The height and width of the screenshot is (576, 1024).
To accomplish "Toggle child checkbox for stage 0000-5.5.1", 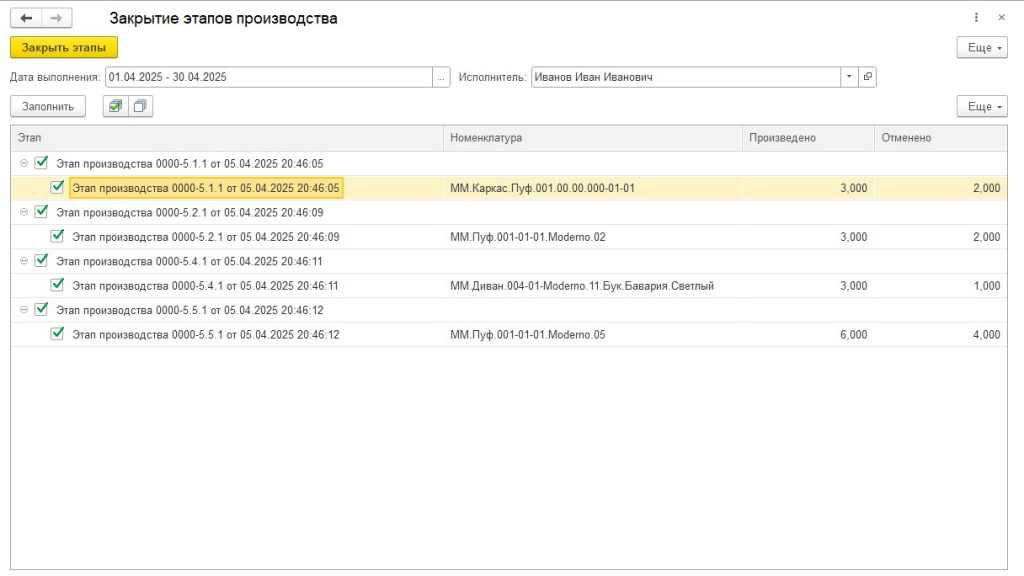I will pyautogui.click(x=57, y=334).
